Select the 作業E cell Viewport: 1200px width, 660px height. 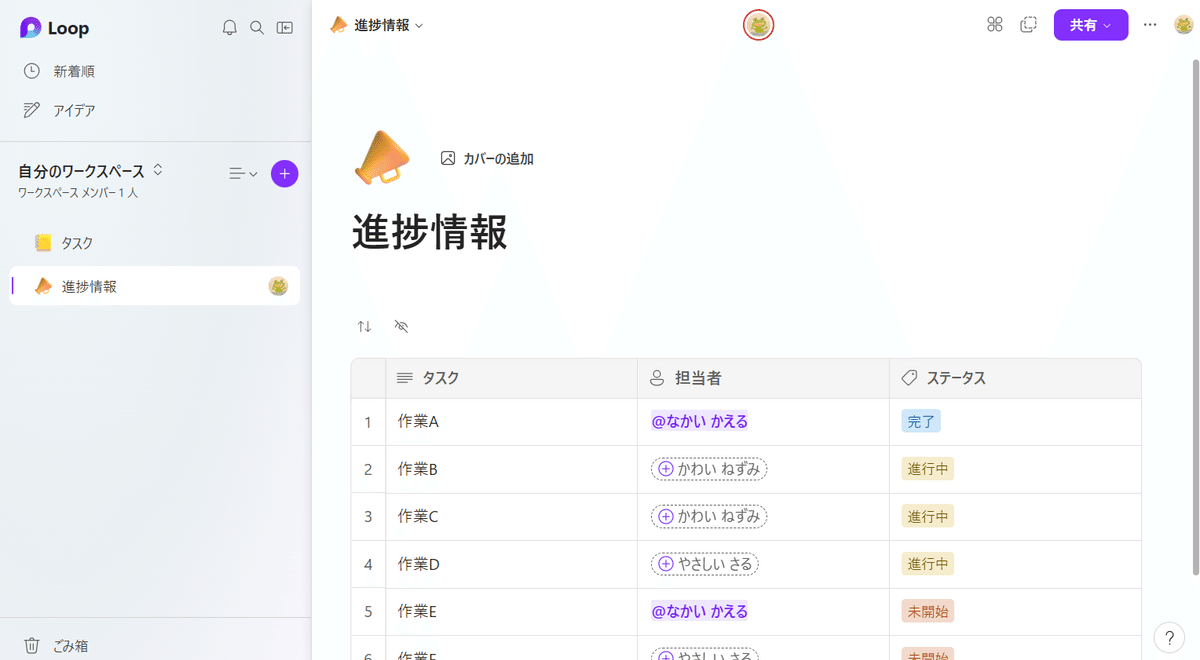[x=511, y=611]
